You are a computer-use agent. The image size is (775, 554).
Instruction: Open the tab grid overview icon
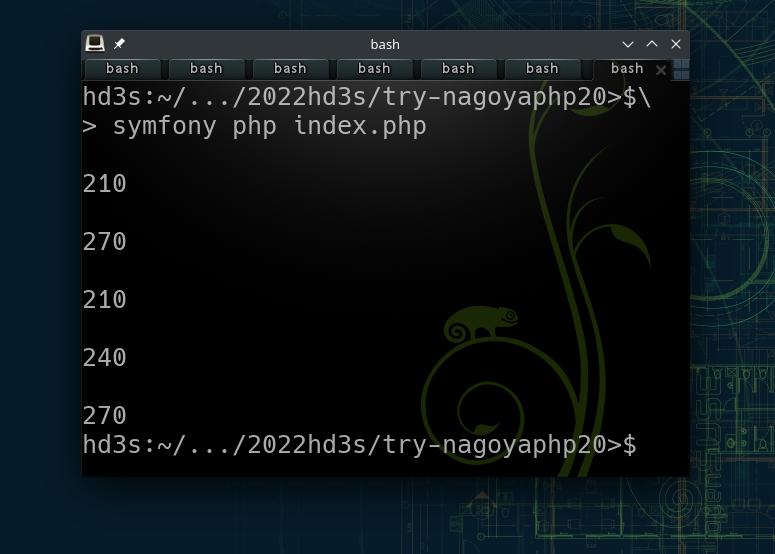(682, 69)
